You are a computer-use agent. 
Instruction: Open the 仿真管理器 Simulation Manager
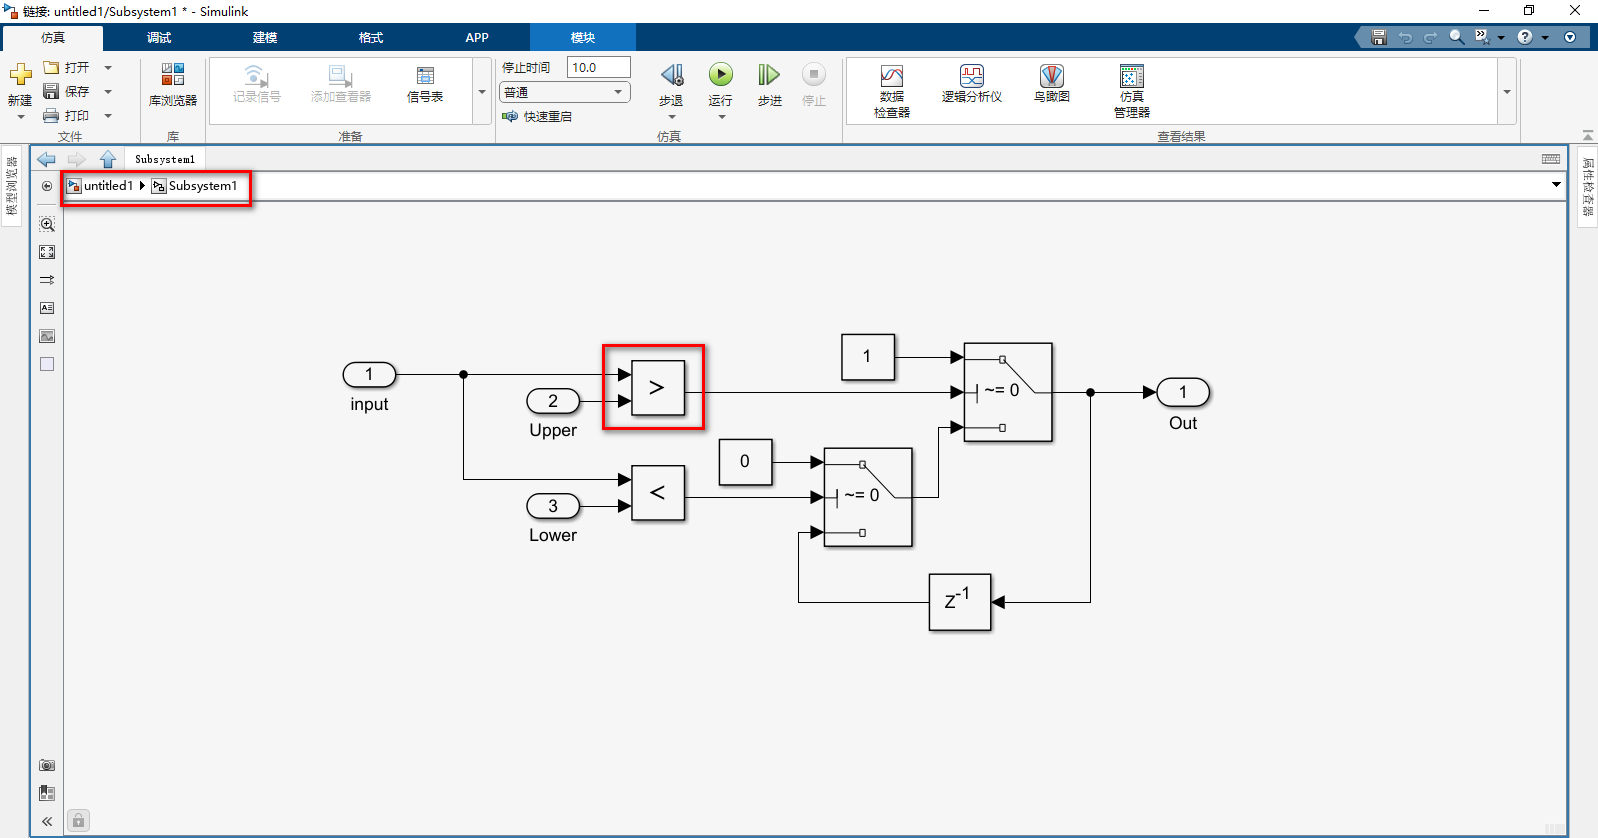pos(1132,91)
